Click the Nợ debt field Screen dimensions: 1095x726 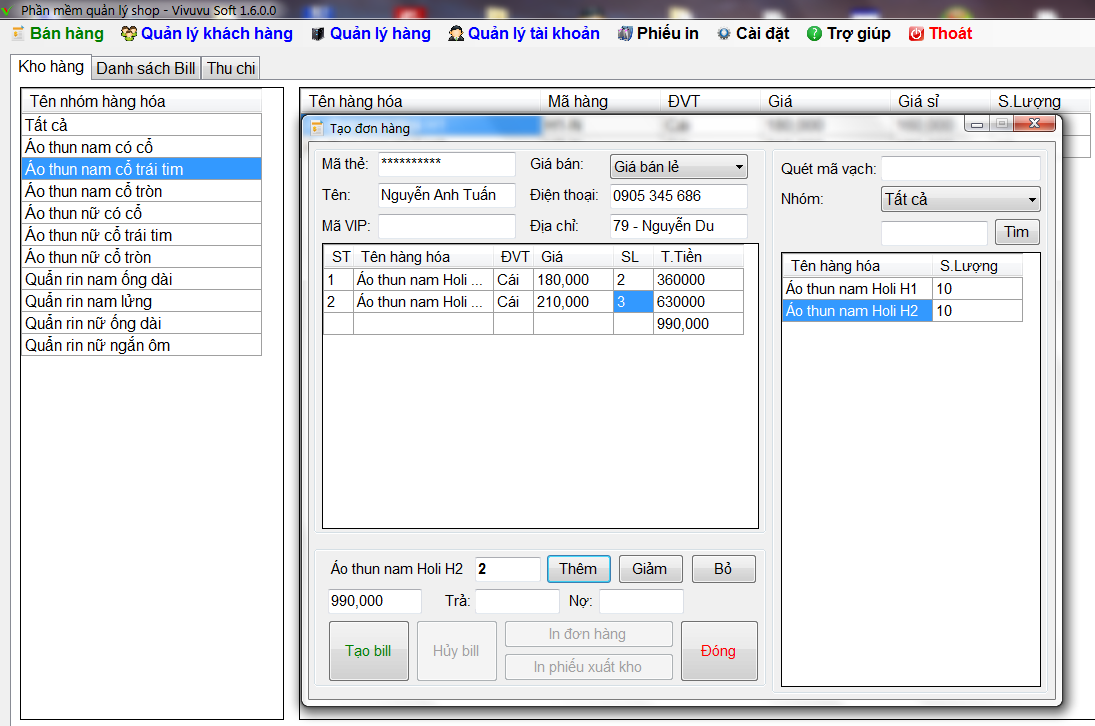(x=641, y=601)
